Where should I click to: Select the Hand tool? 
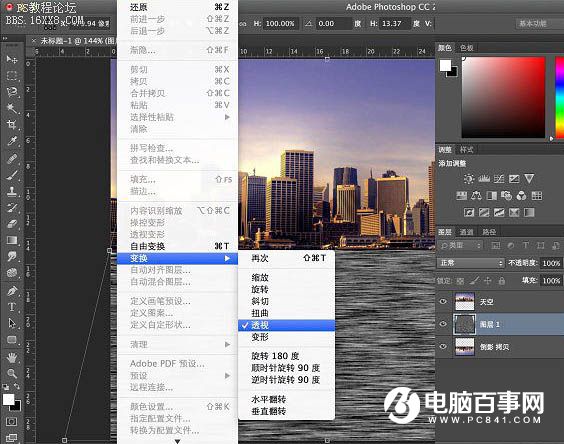point(12,357)
